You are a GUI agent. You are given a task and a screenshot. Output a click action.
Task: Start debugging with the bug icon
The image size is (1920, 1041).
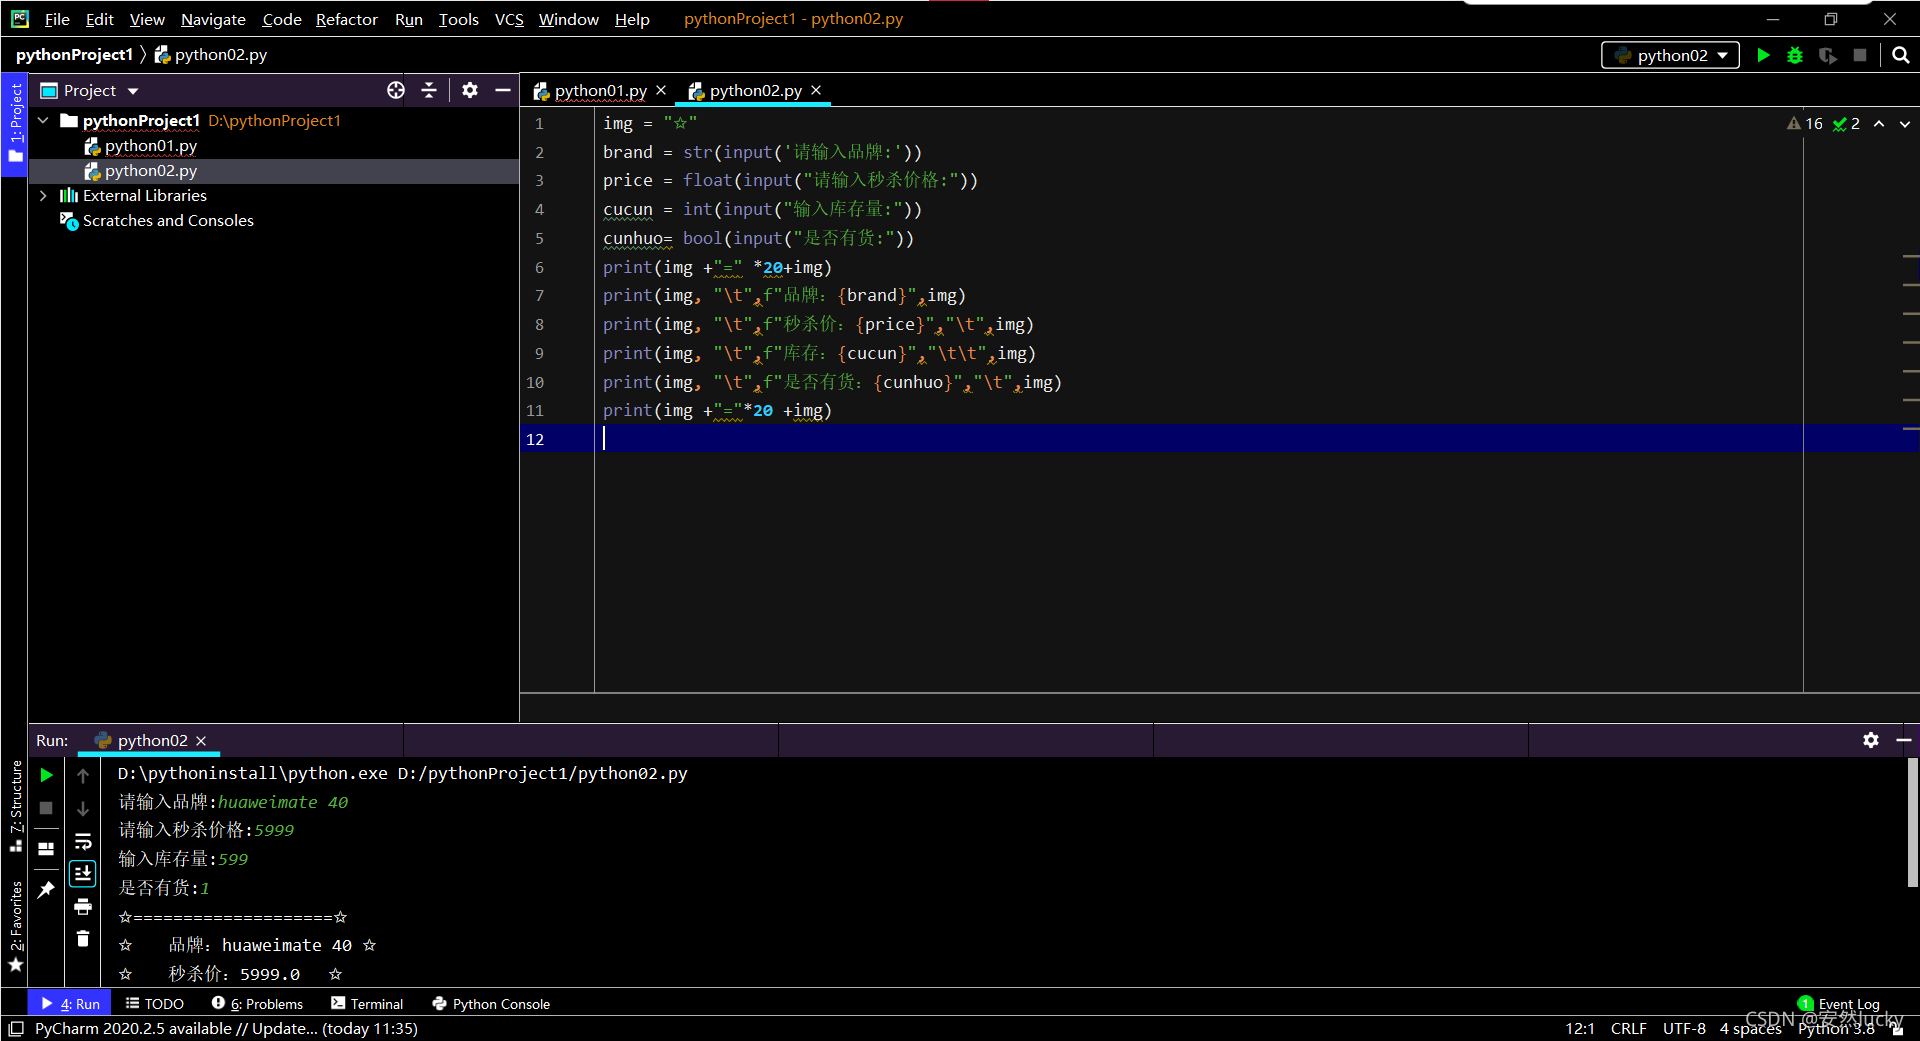(x=1795, y=55)
